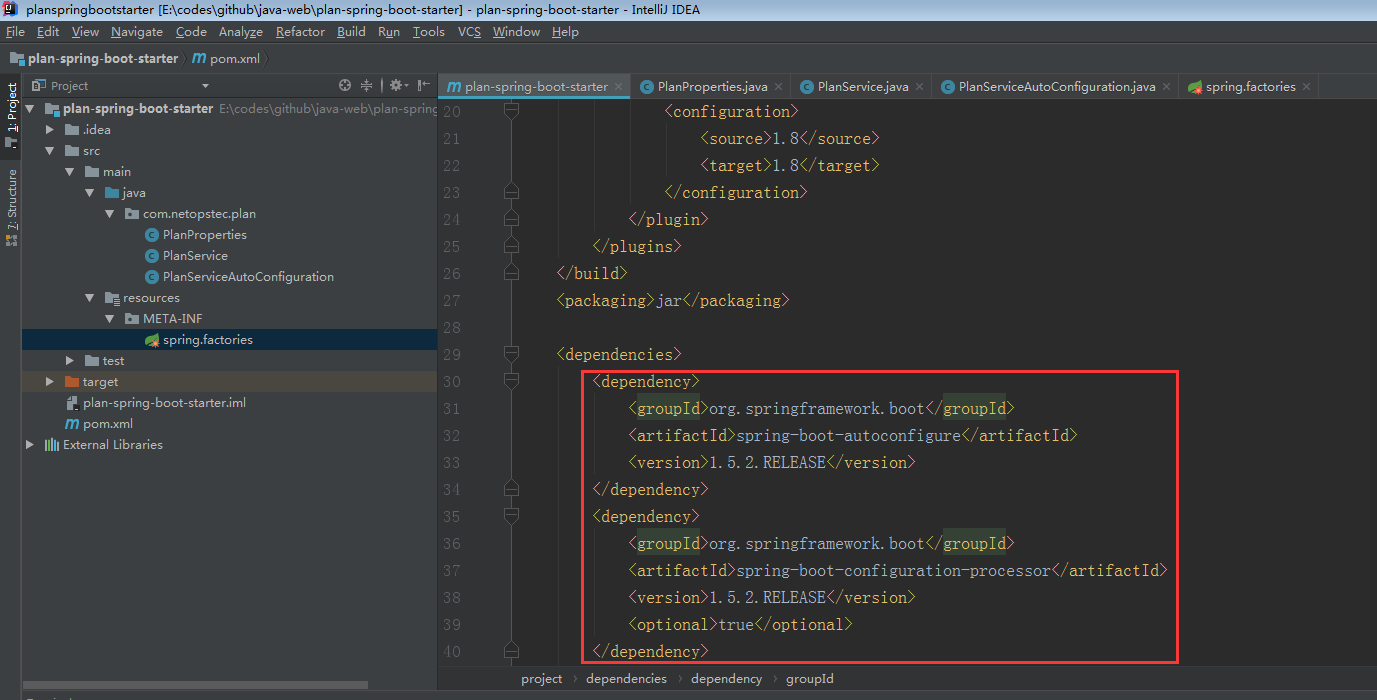The image size is (1377, 700).
Task: Hide the Project tool window panel
Action: [421, 85]
